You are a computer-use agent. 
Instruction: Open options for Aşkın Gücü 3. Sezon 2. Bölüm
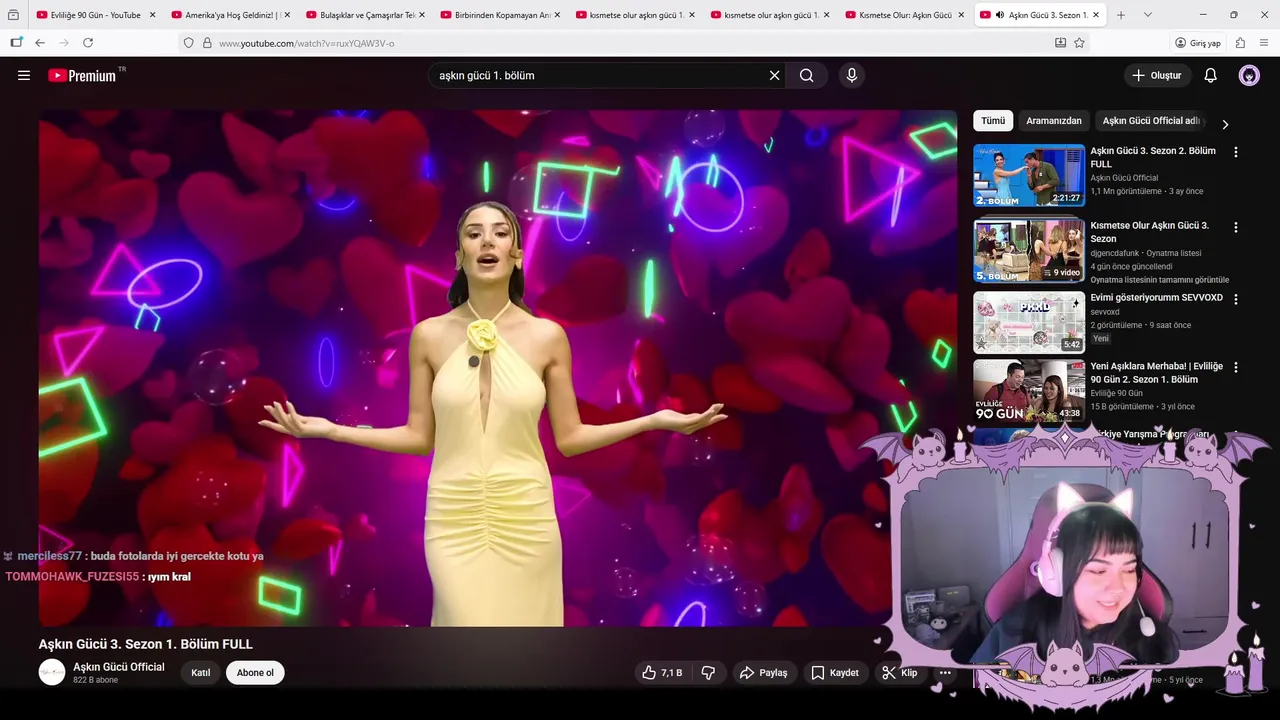click(1235, 152)
